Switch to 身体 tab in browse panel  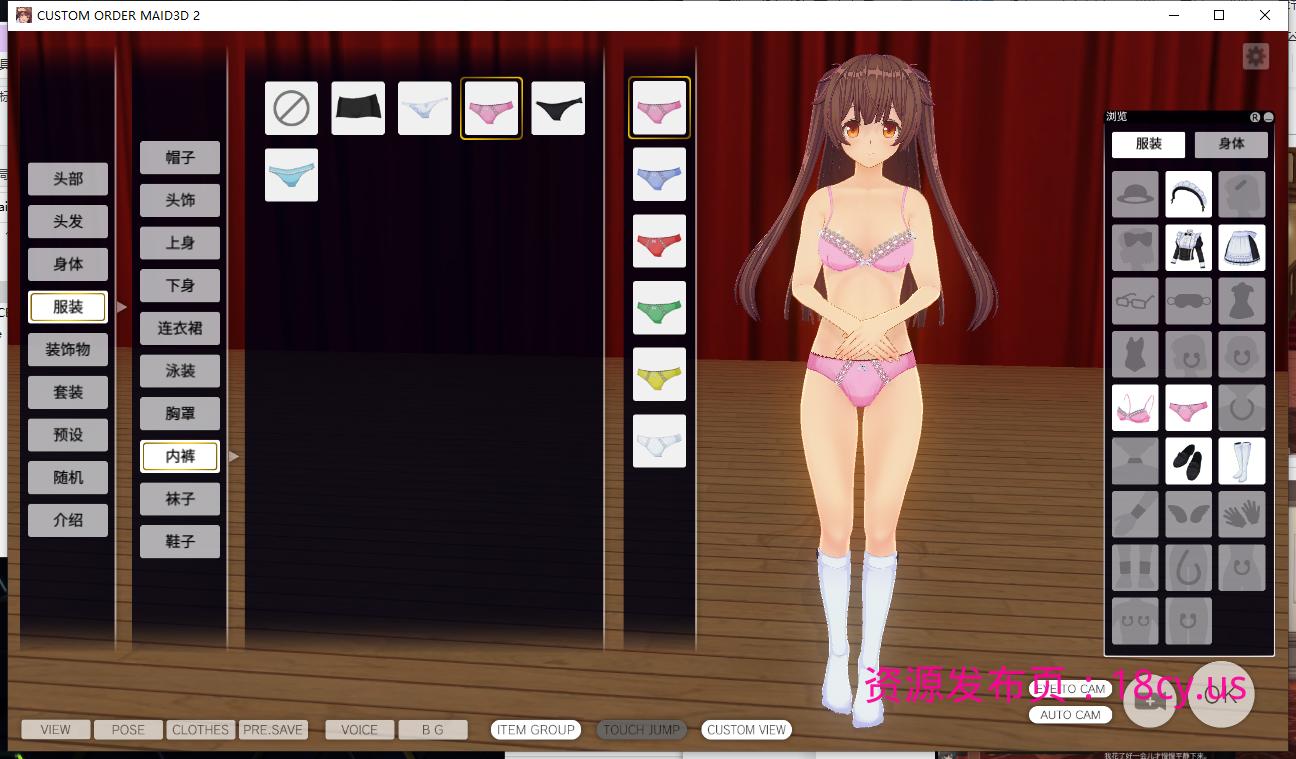(x=1231, y=144)
